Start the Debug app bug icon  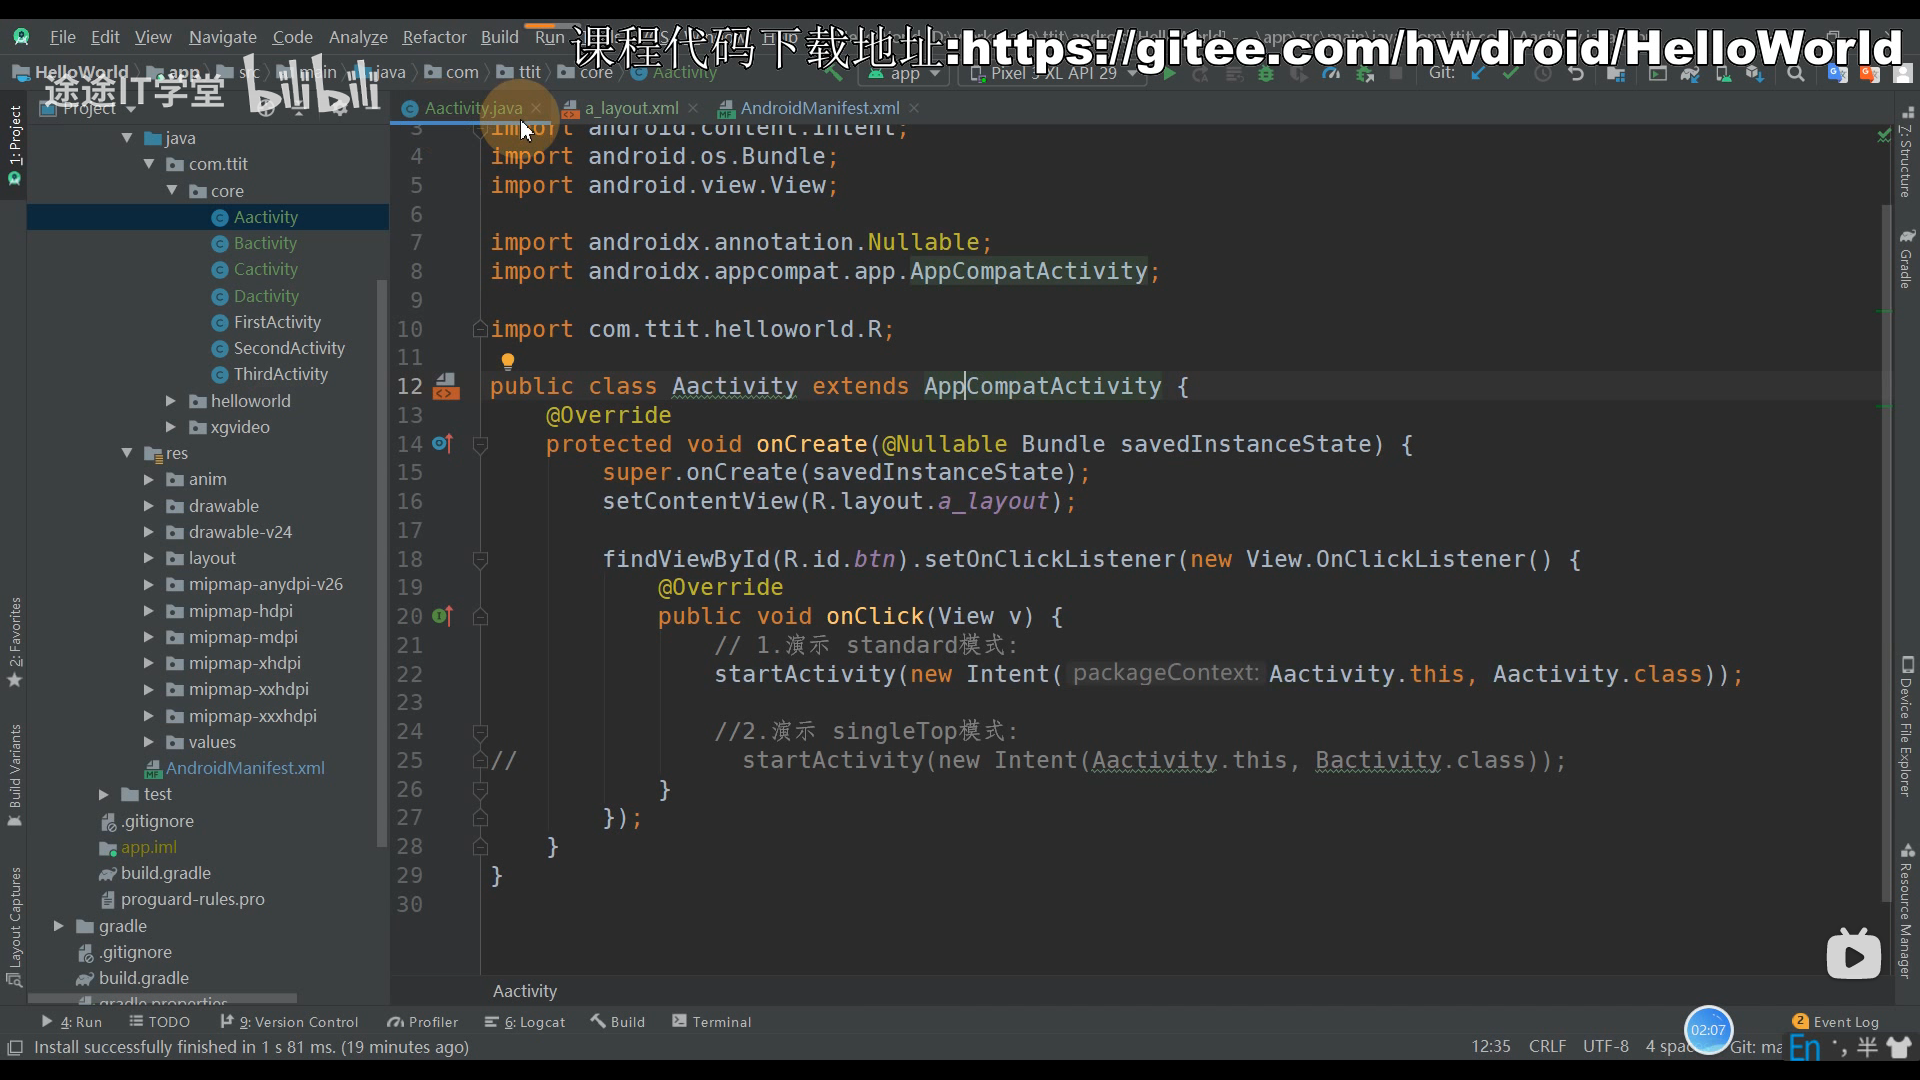[x=1266, y=74]
